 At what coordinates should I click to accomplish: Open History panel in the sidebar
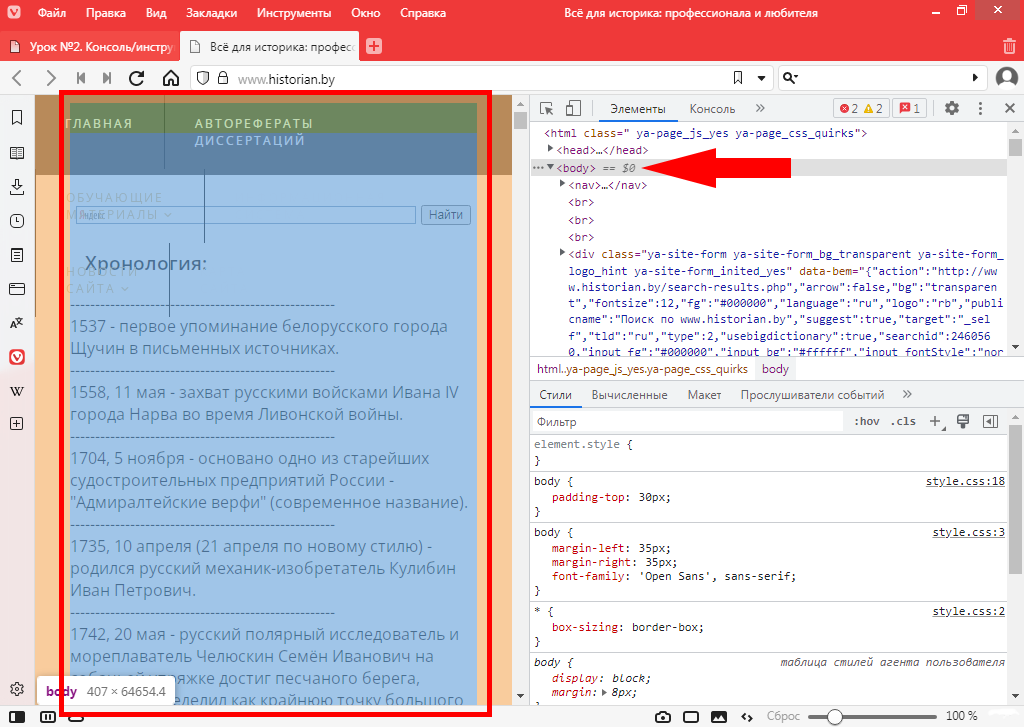tap(17, 221)
